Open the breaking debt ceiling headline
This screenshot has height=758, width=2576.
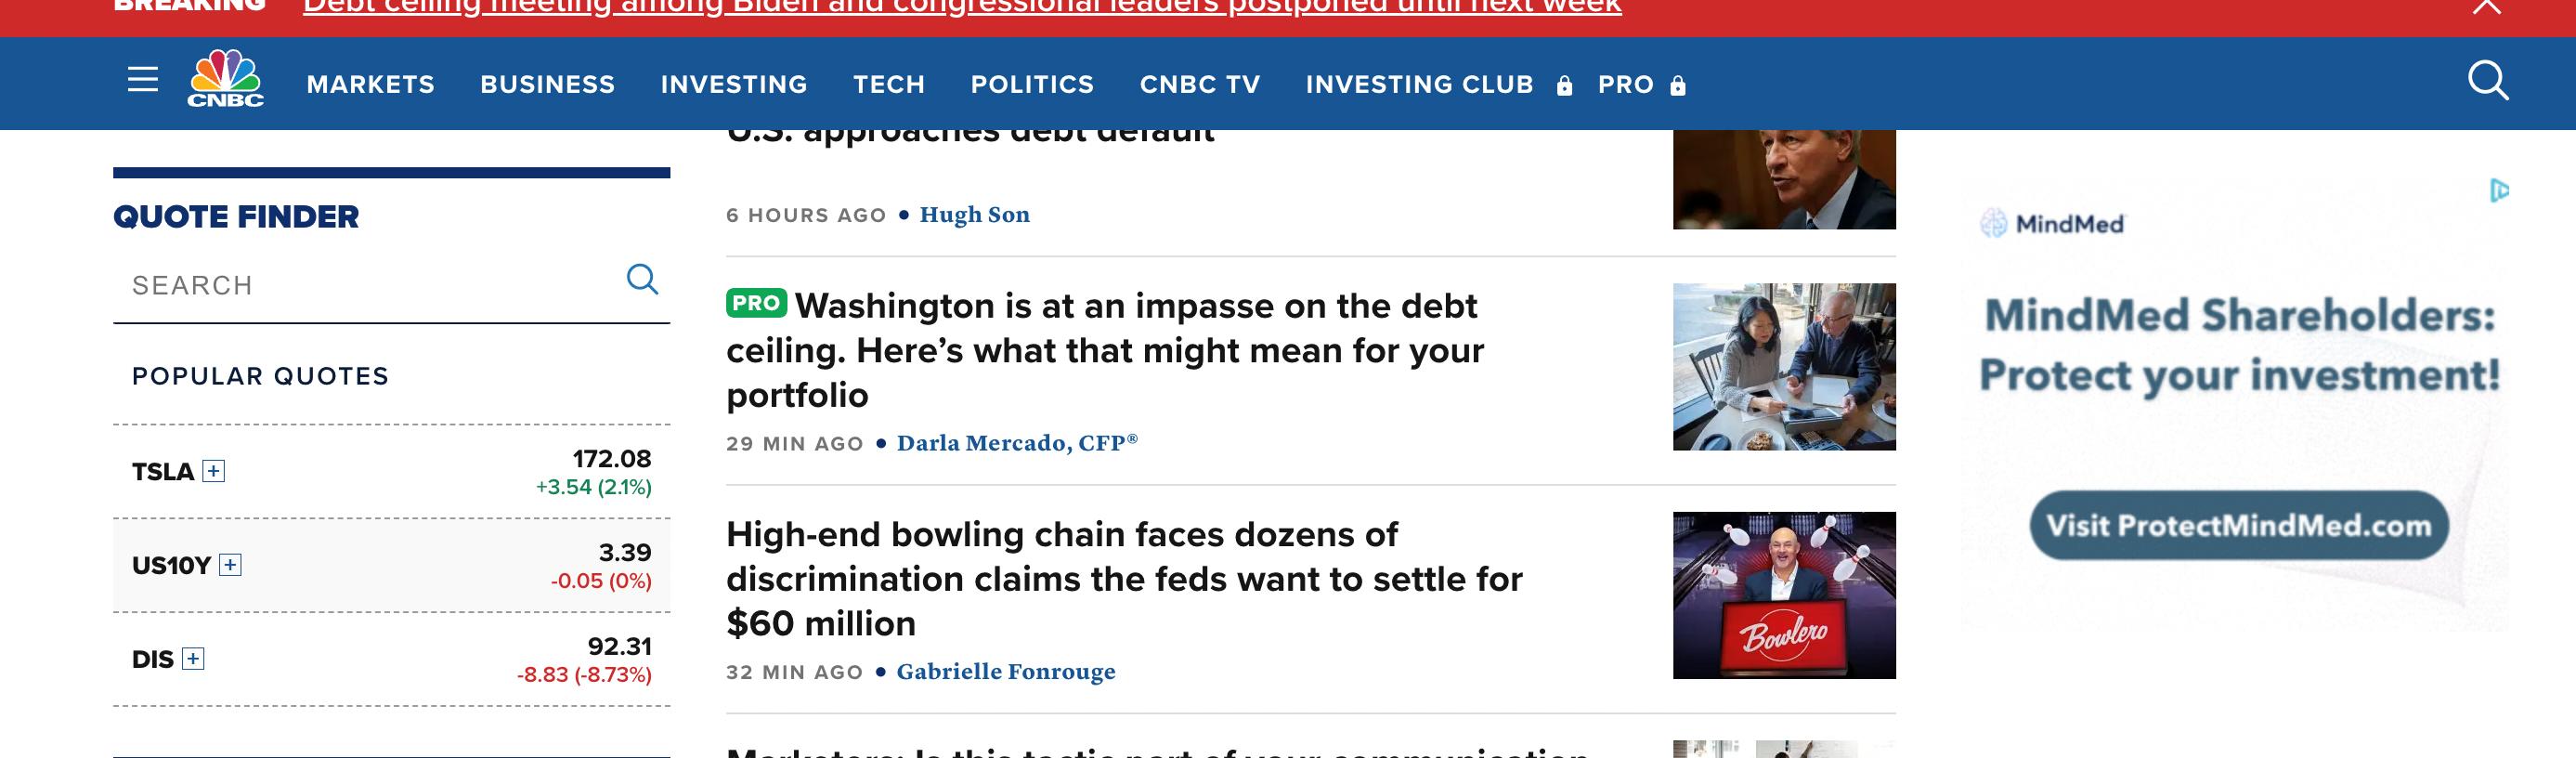pyautogui.click(x=961, y=8)
